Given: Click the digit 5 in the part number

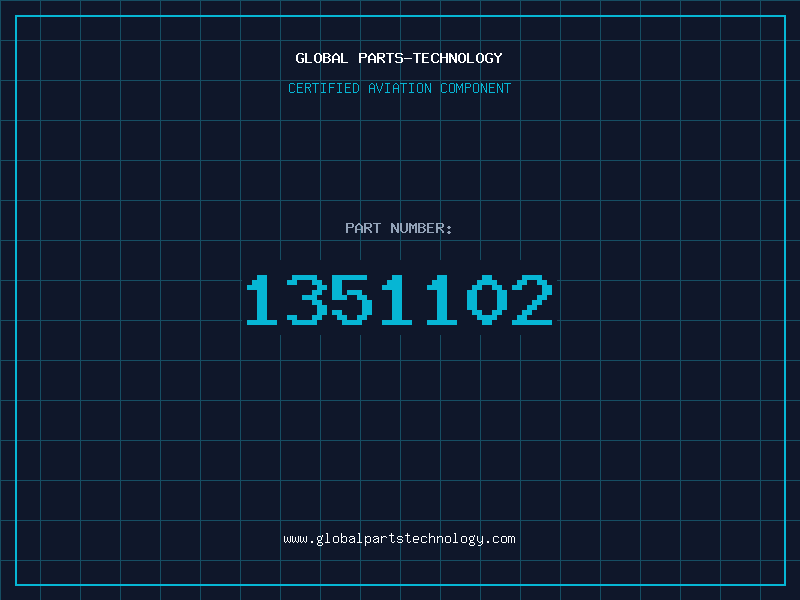Looking at the screenshot, I should 352,299.
